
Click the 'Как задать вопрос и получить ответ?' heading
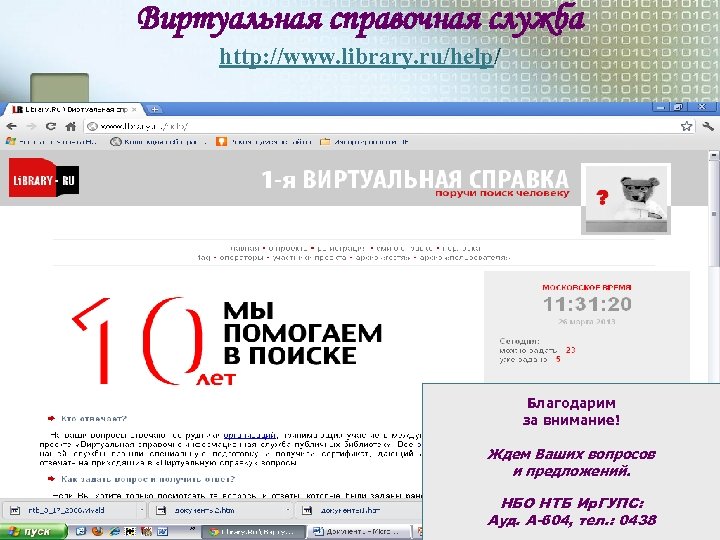tap(148, 479)
